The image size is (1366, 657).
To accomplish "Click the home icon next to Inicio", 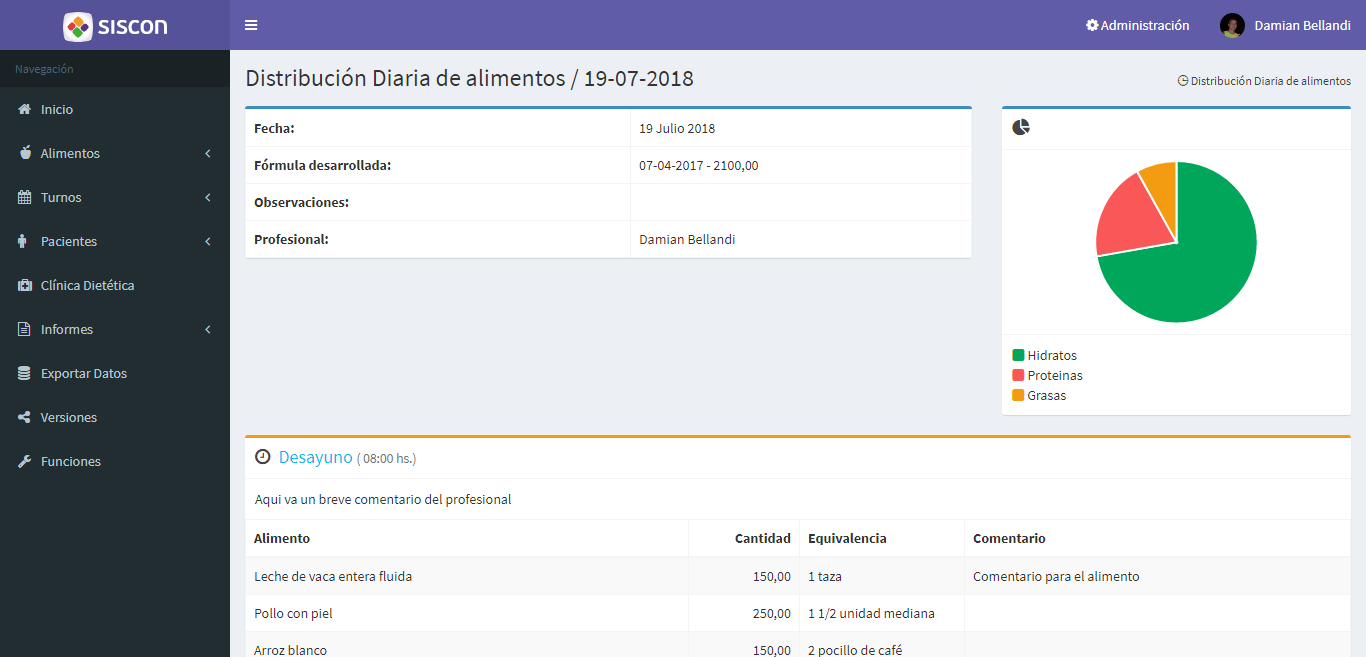I will tap(25, 109).
